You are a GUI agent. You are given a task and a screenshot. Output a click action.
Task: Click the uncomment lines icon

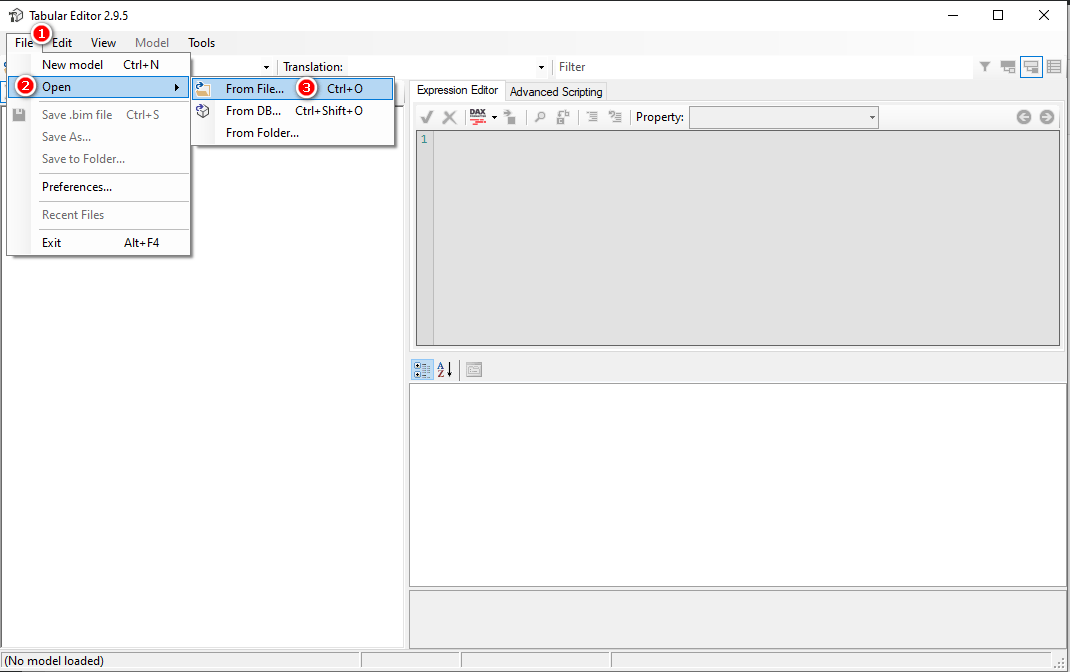coord(615,117)
